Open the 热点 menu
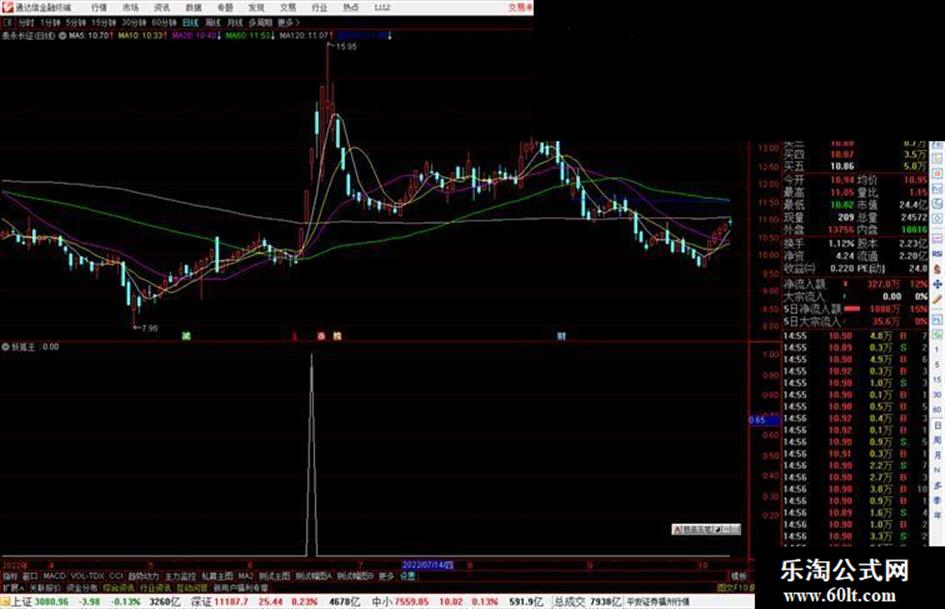Viewport: 945px width, 609px height. point(351,8)
